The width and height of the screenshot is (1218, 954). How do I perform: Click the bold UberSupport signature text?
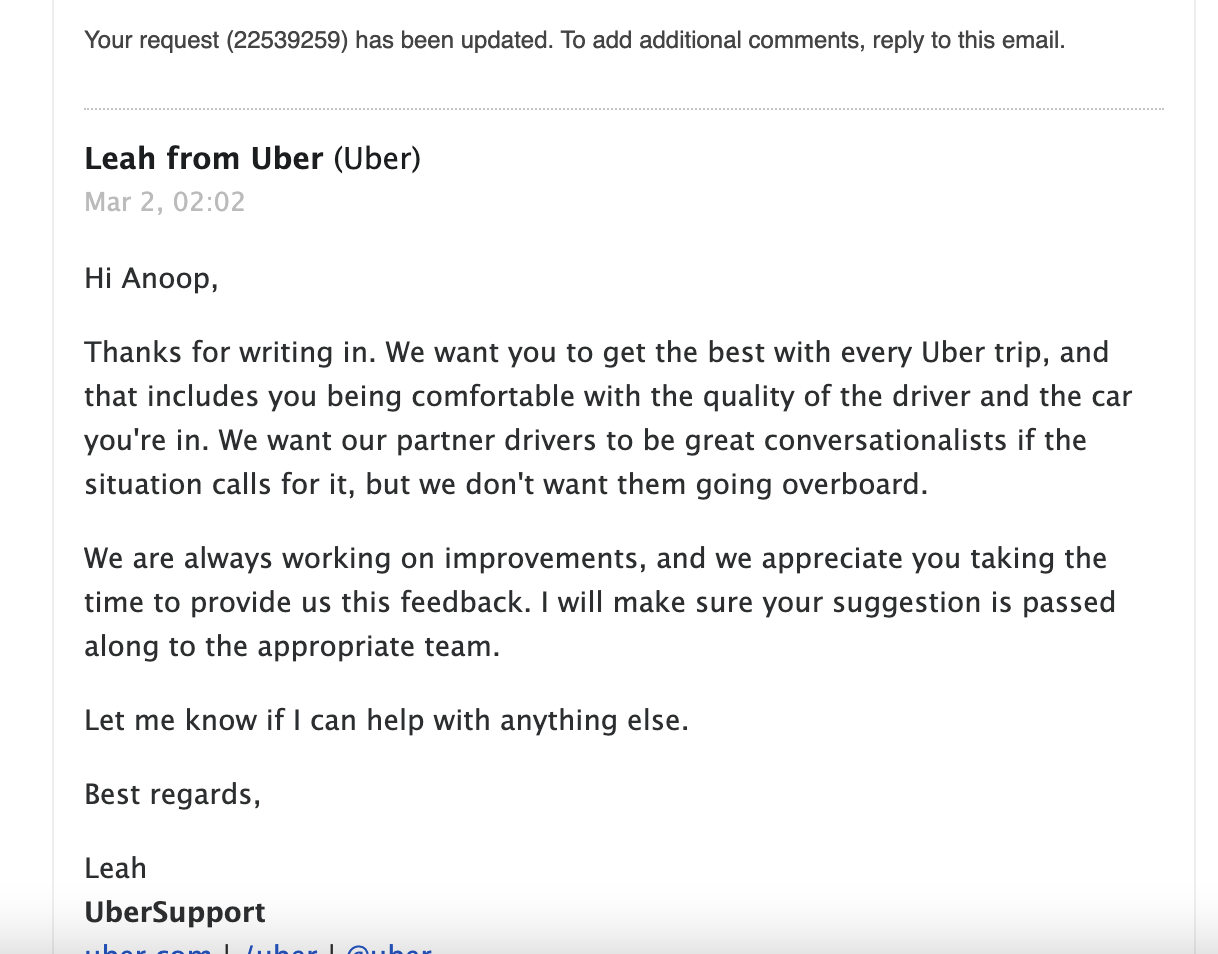pos(175,912)
